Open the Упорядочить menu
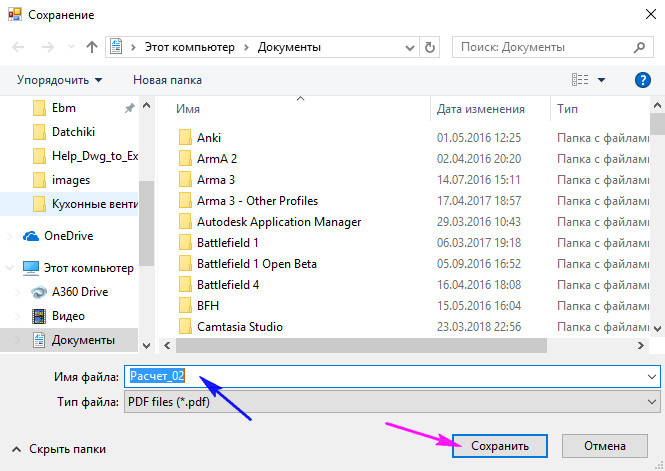Image resolution: width=665 pixels, height=471 pixels. (x=59, y=80)
